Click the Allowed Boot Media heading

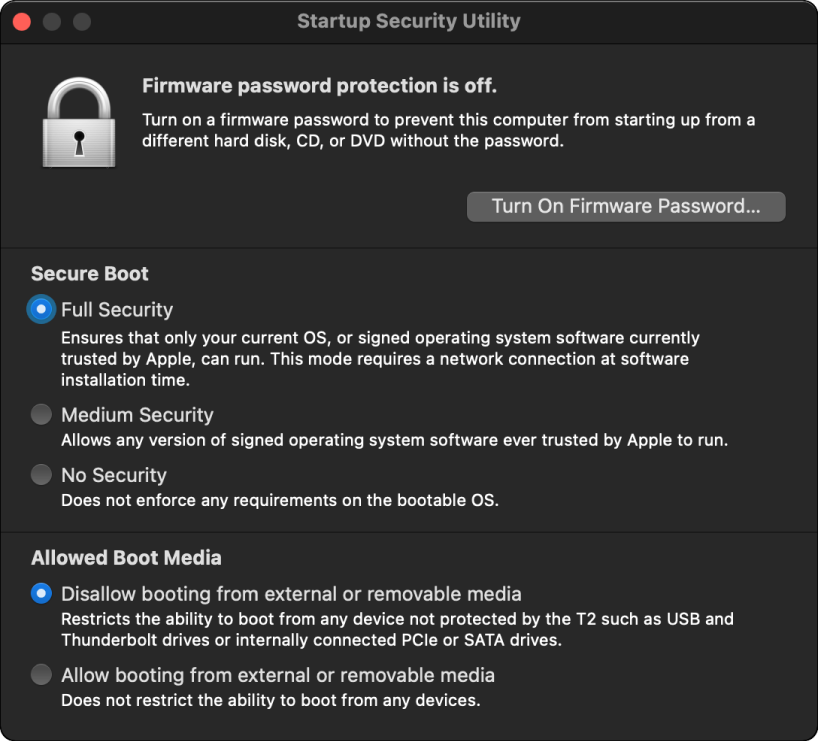click(x=125, y=558)
